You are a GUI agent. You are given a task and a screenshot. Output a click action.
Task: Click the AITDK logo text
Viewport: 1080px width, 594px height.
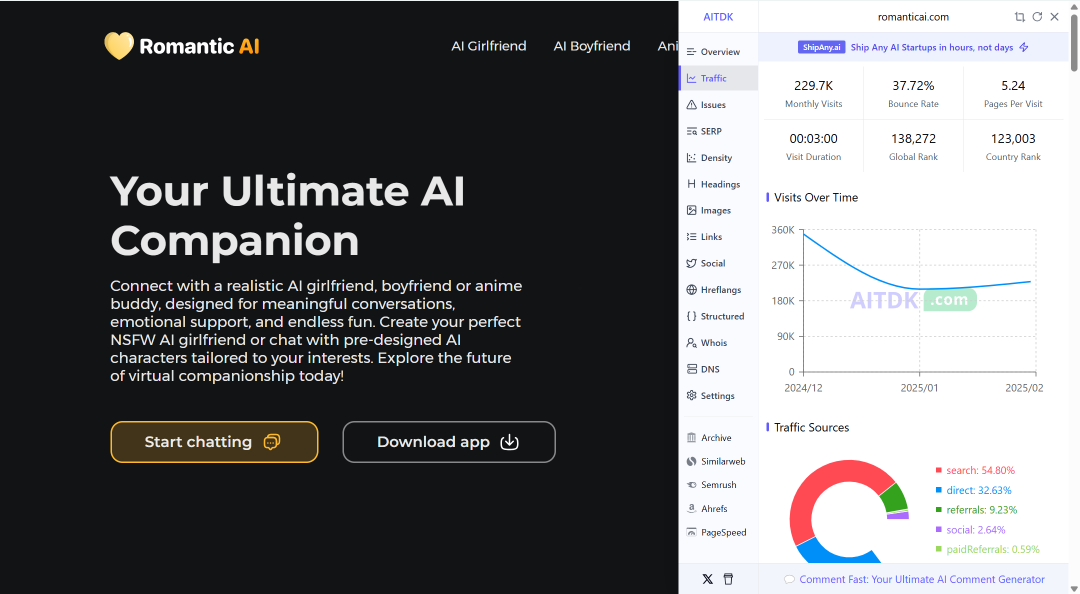click(x=718, y=17)
